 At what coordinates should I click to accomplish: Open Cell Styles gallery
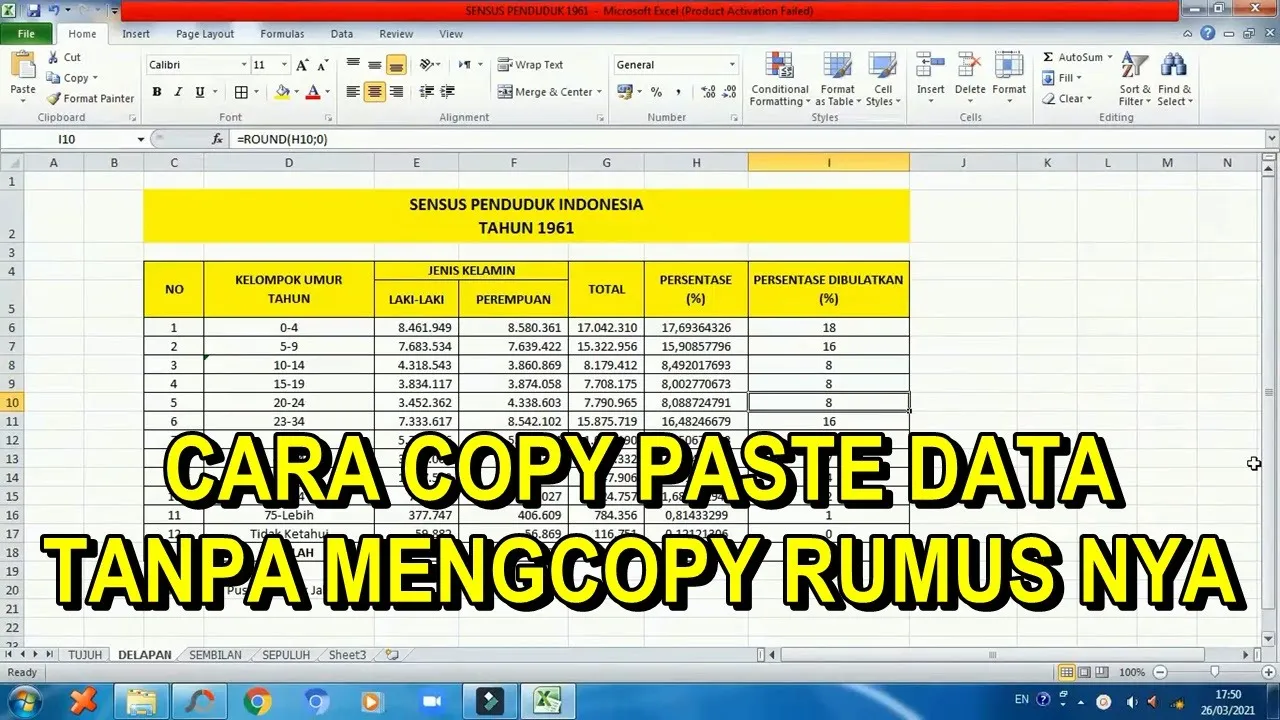click(882, 80)
